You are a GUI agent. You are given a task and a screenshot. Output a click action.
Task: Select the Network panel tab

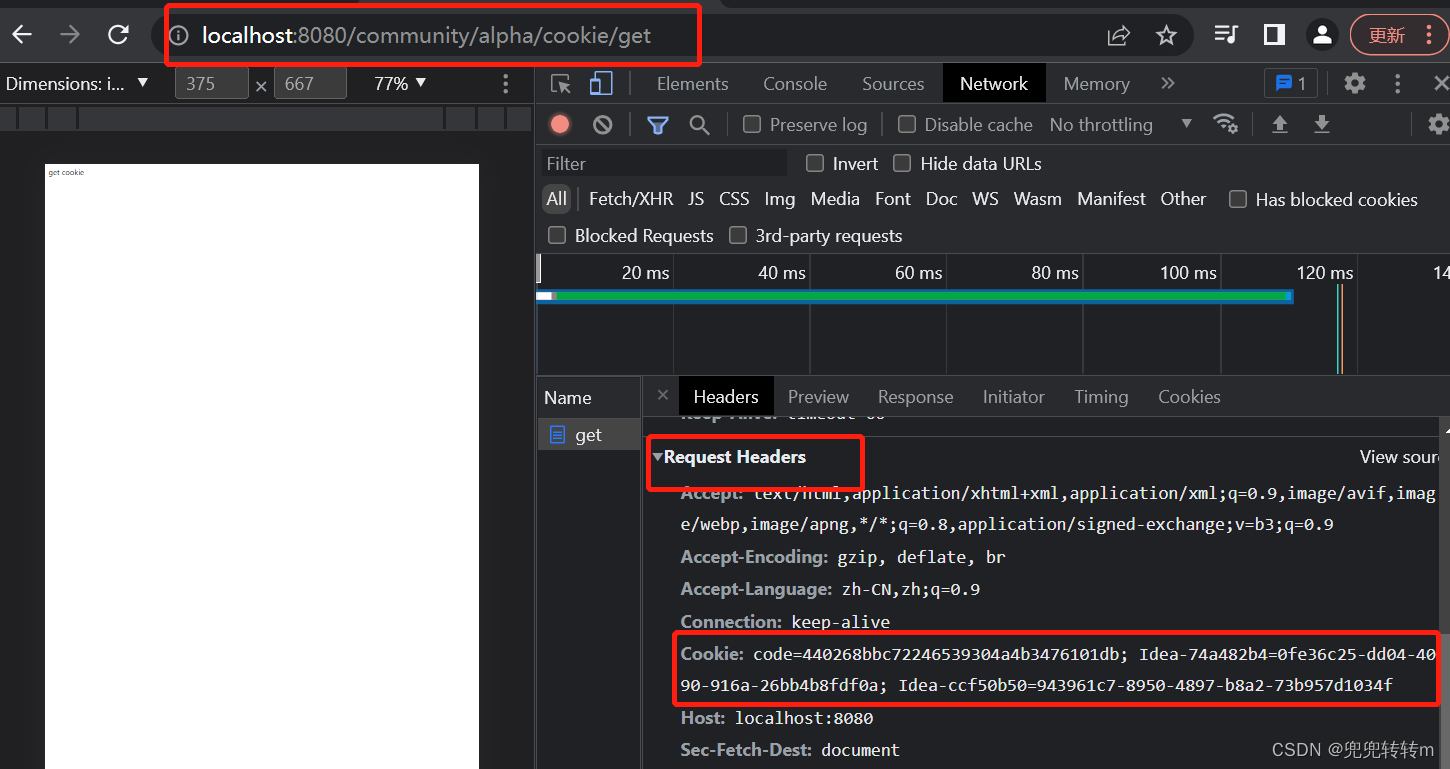(994, 84)
